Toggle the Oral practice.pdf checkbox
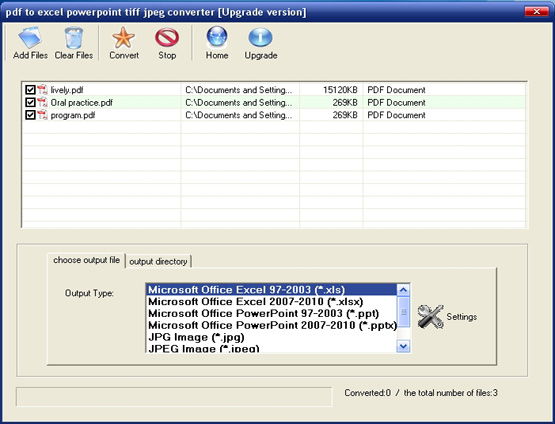555x424 pixels. click(x=30, y=102)
